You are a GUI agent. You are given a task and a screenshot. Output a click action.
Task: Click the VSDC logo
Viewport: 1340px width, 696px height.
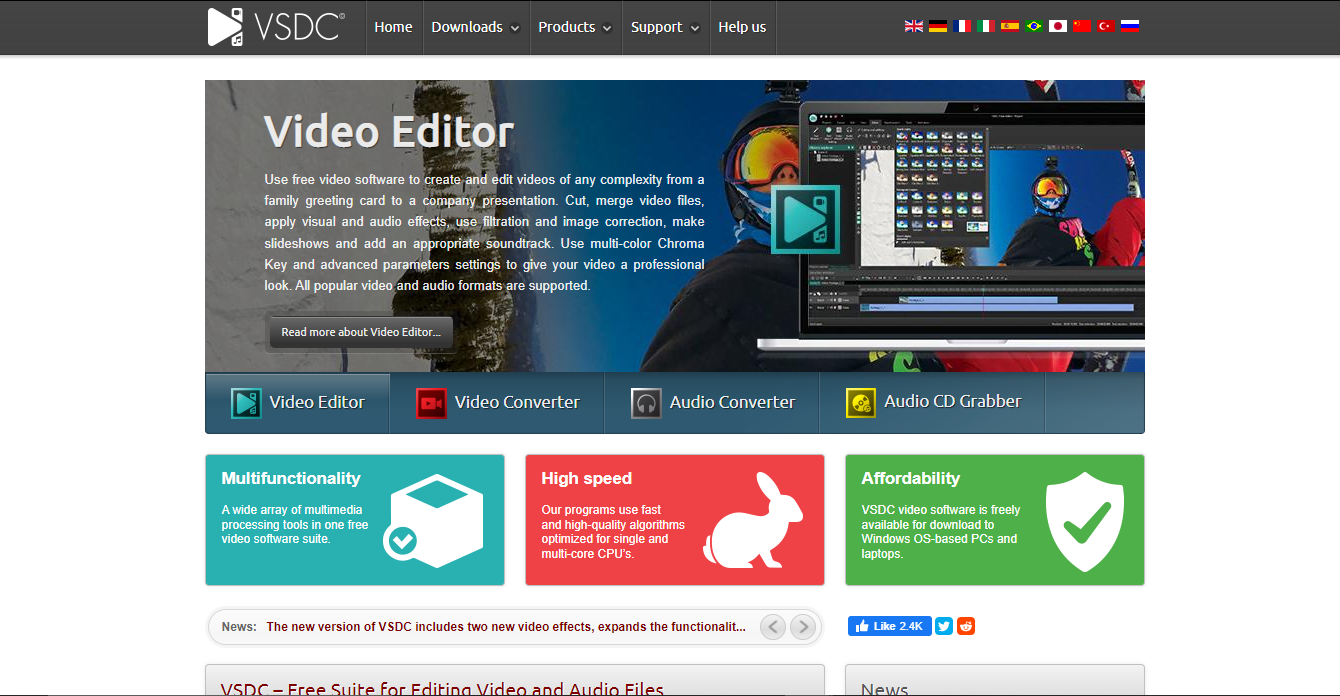click(275, 27)
